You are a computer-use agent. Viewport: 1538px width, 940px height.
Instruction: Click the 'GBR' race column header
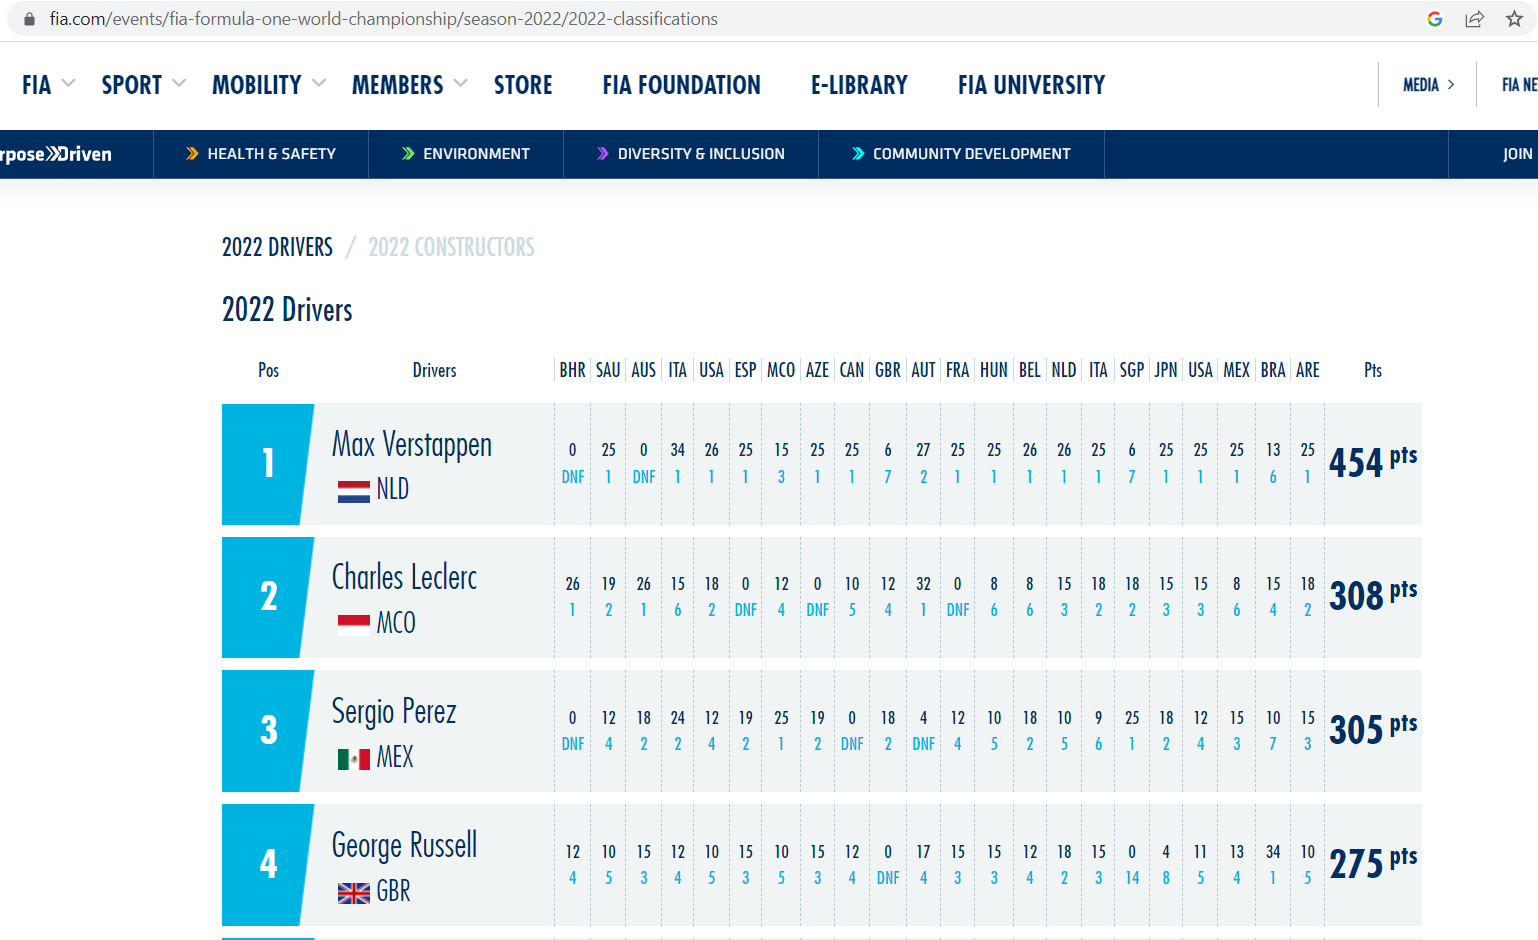888,370
